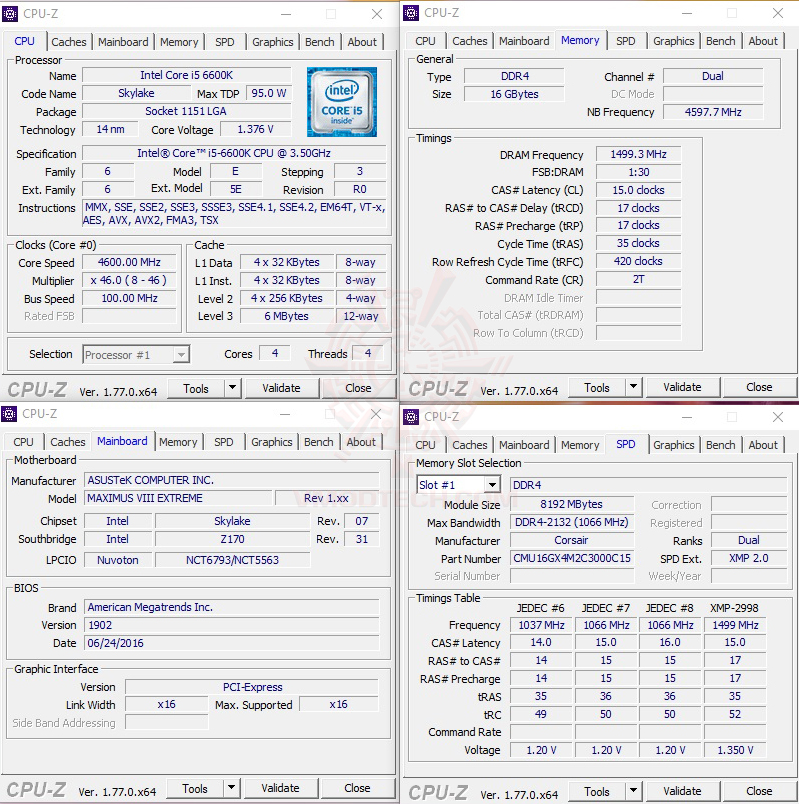Click the Intel Core i5 logo badge

(342, 102)
